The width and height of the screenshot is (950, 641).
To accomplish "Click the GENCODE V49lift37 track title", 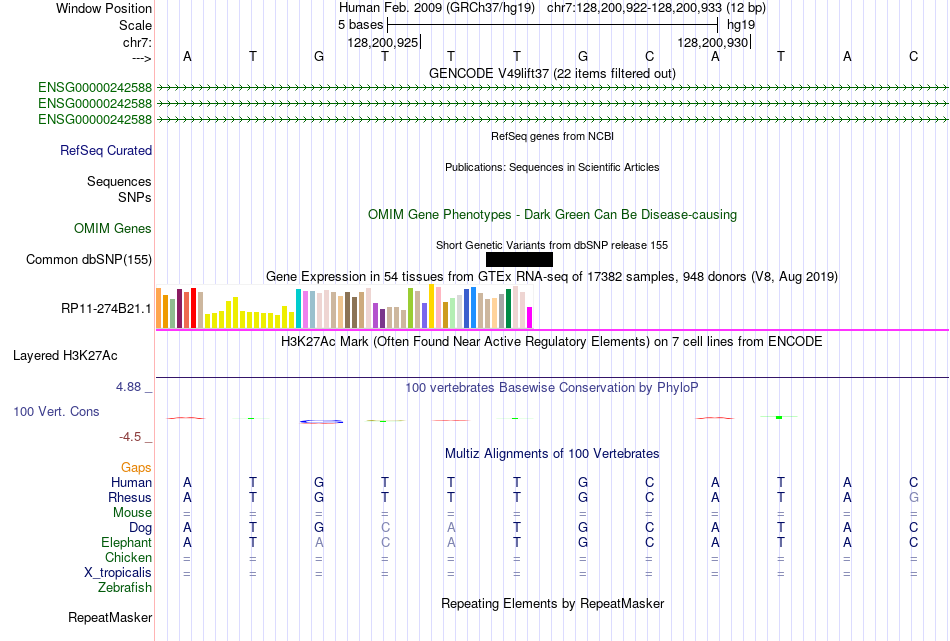I will (552, 73).
